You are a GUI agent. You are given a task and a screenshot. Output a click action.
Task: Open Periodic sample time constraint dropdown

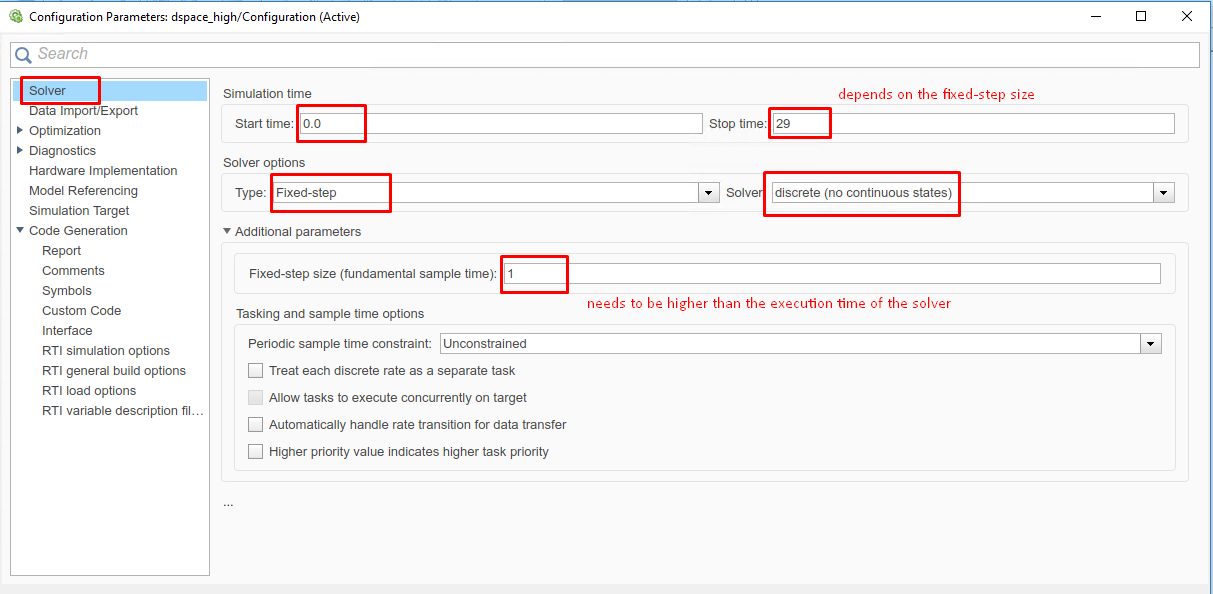1151,344
